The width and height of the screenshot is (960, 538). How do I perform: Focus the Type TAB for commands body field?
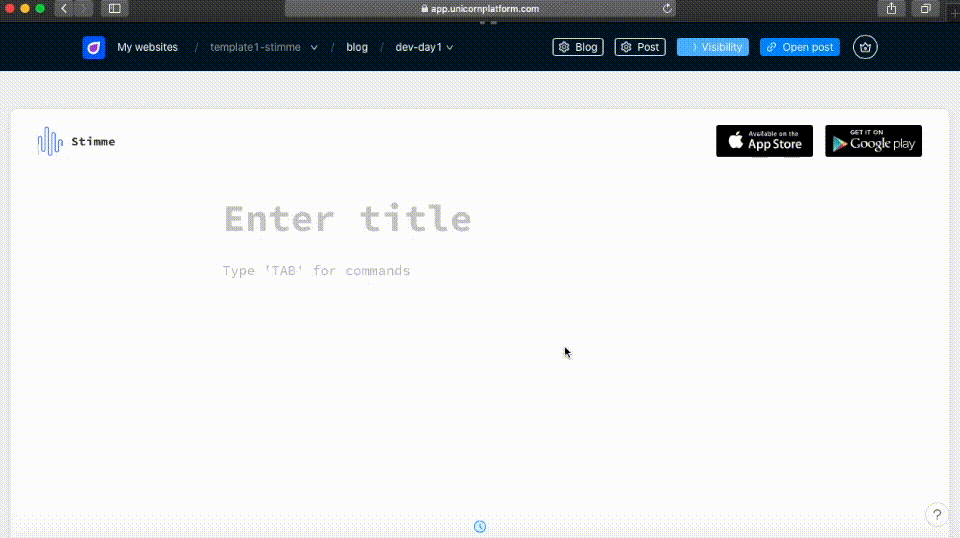[317, 271]
